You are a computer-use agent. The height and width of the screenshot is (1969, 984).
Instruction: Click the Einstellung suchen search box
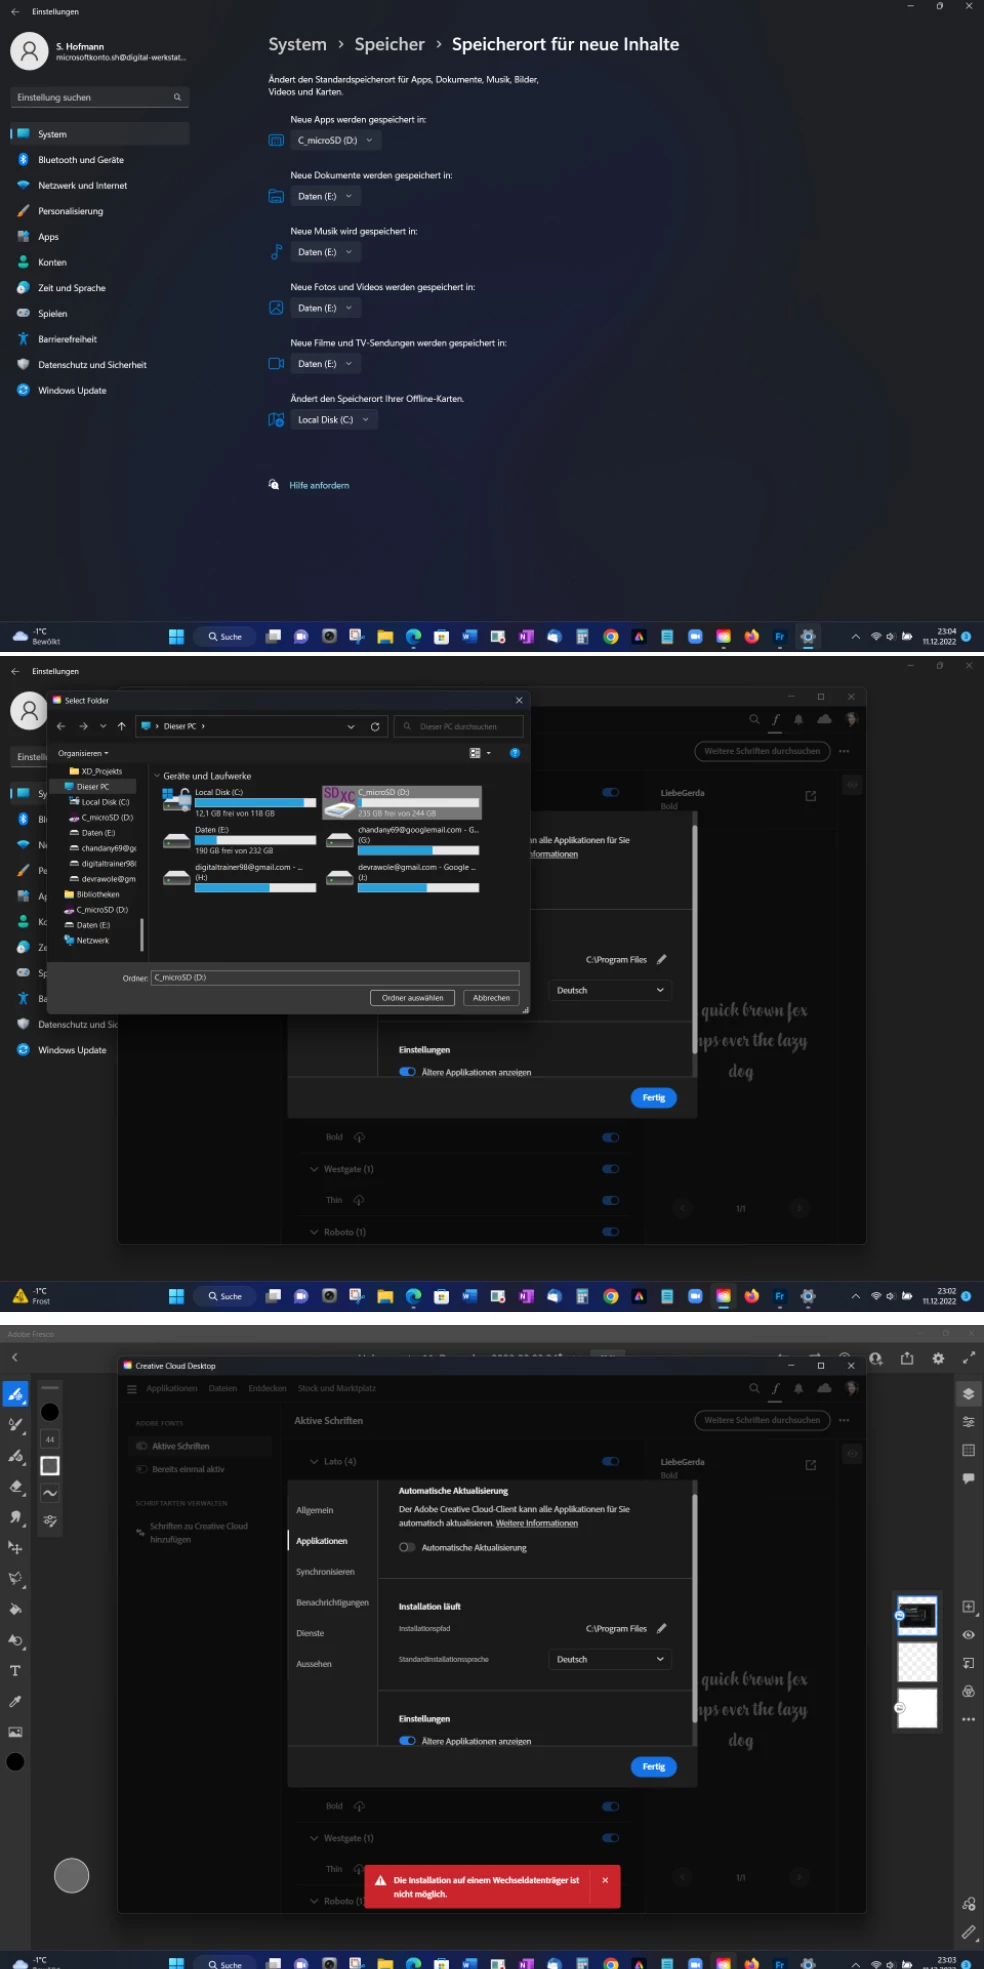pyautogui.click(x=99, y=97)
